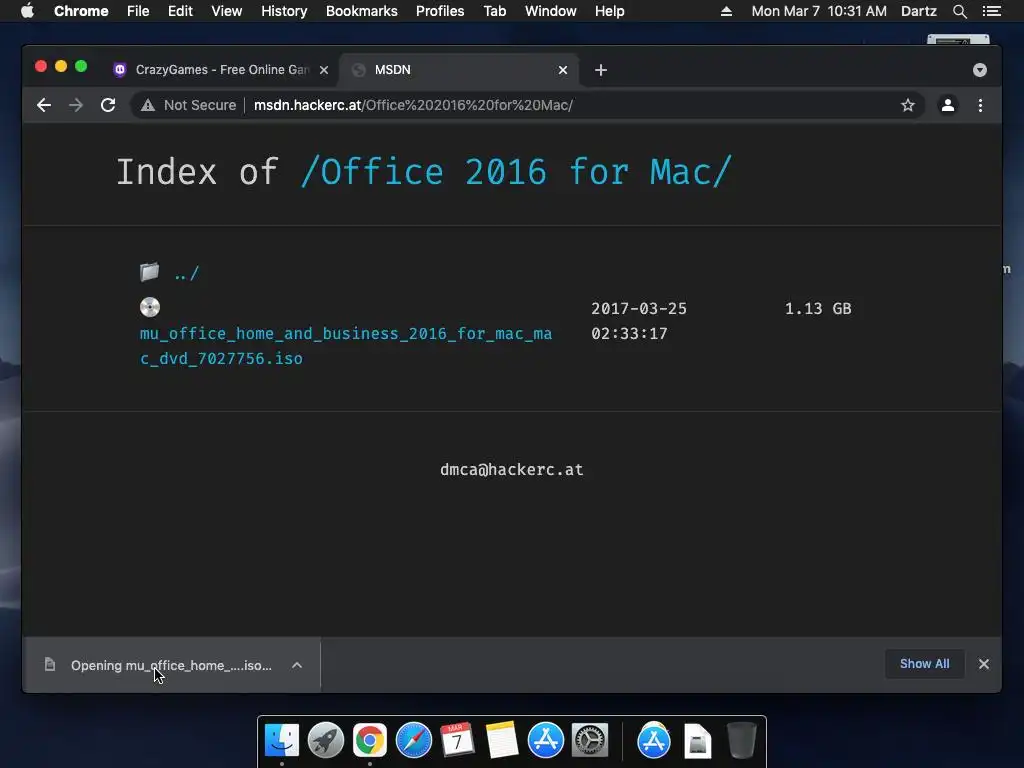Click the forward navigation arrow
The width and height of the screenshot is (1024, 768).
click(x=76, y=105)
